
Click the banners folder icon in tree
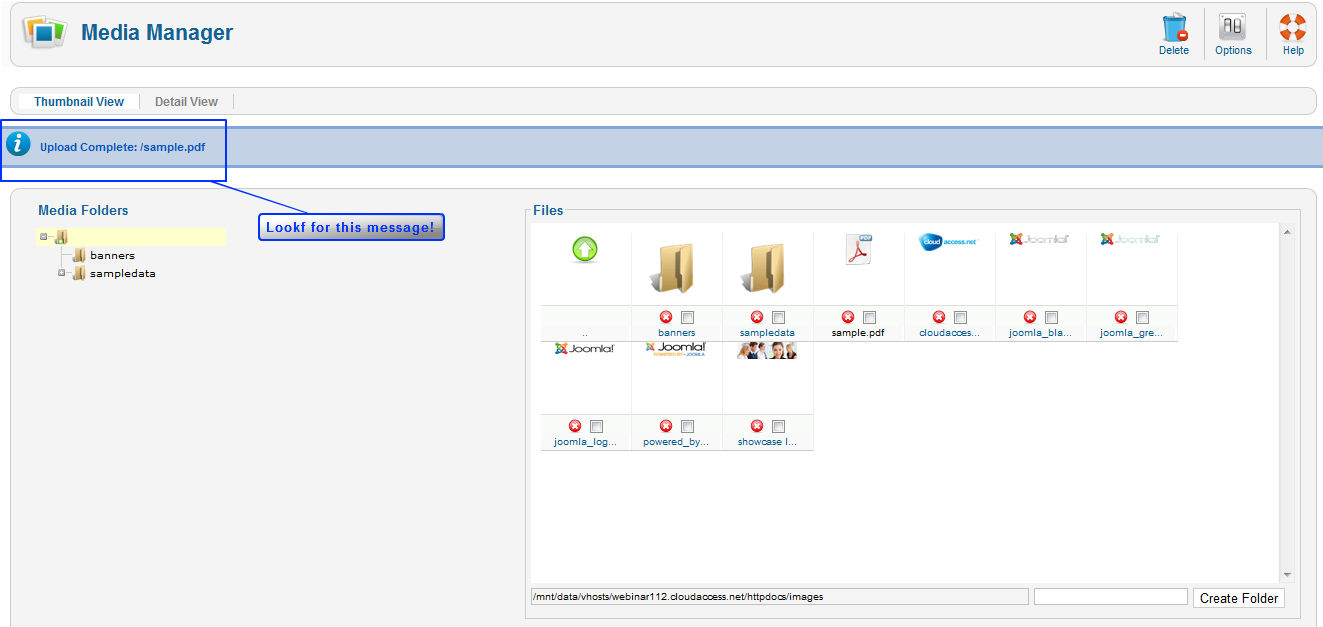[x=79, y=255]
